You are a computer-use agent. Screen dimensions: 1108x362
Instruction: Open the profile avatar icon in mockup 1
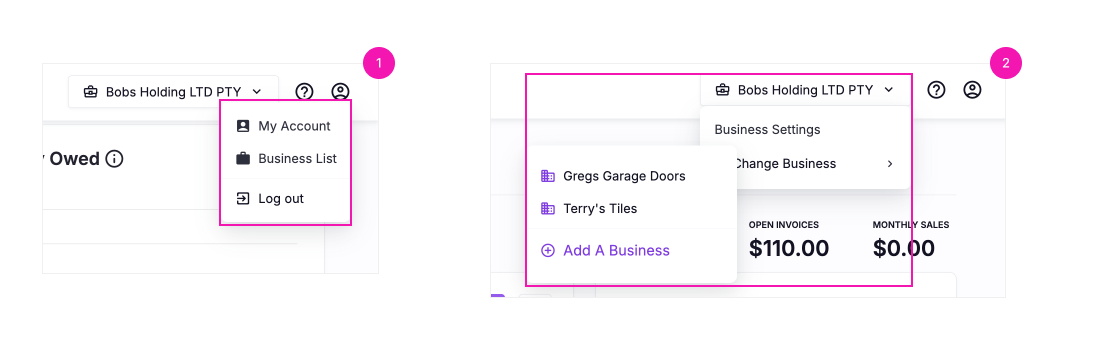coord(341,91)
